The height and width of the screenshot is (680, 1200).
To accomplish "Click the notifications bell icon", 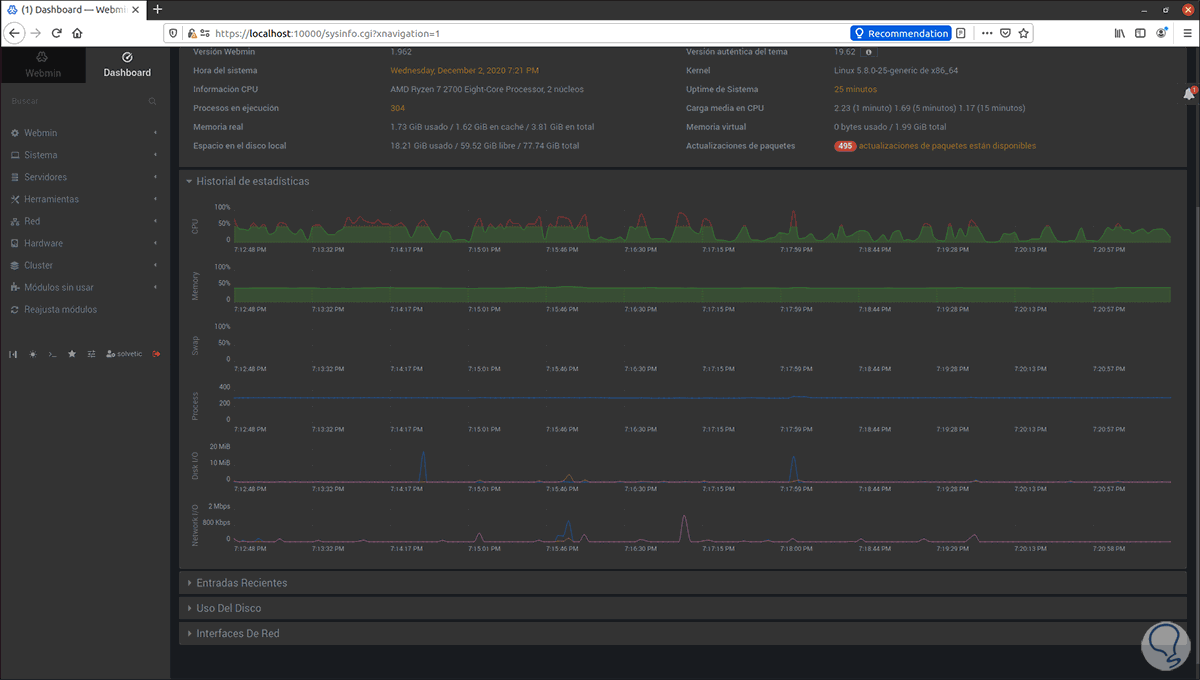I will coord(1189,94).
